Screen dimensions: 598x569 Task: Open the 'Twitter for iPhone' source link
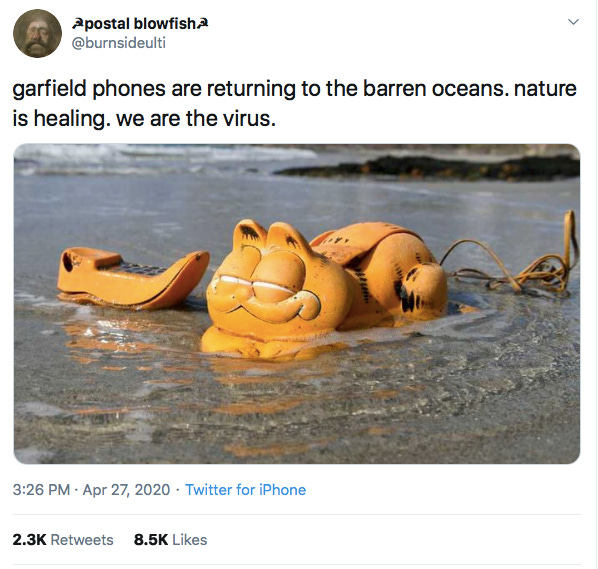point(245,490)
